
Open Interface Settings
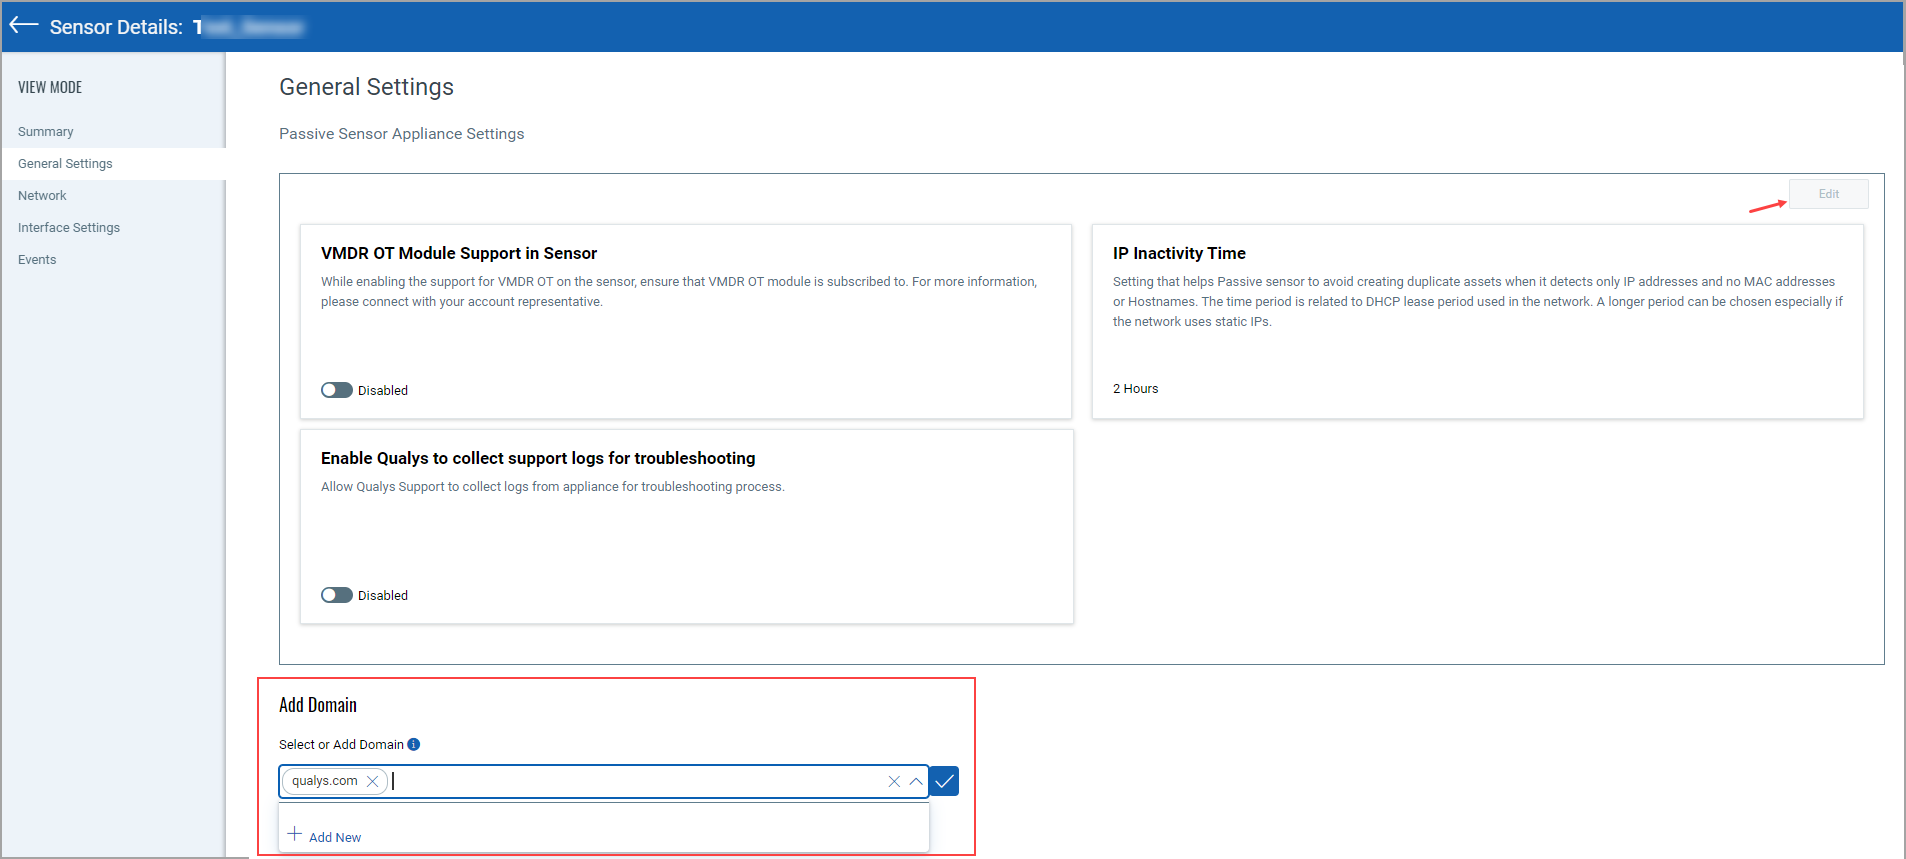click(69, 228)
